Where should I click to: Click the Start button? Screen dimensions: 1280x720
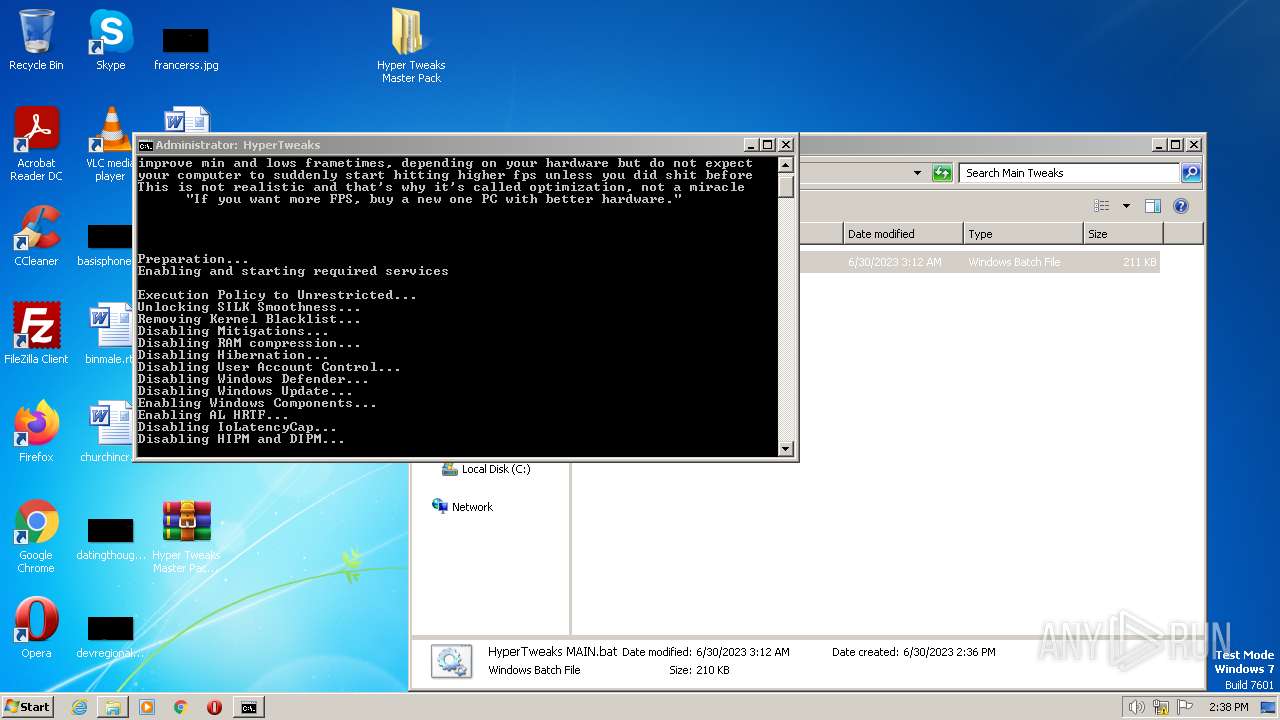point(27,707)
